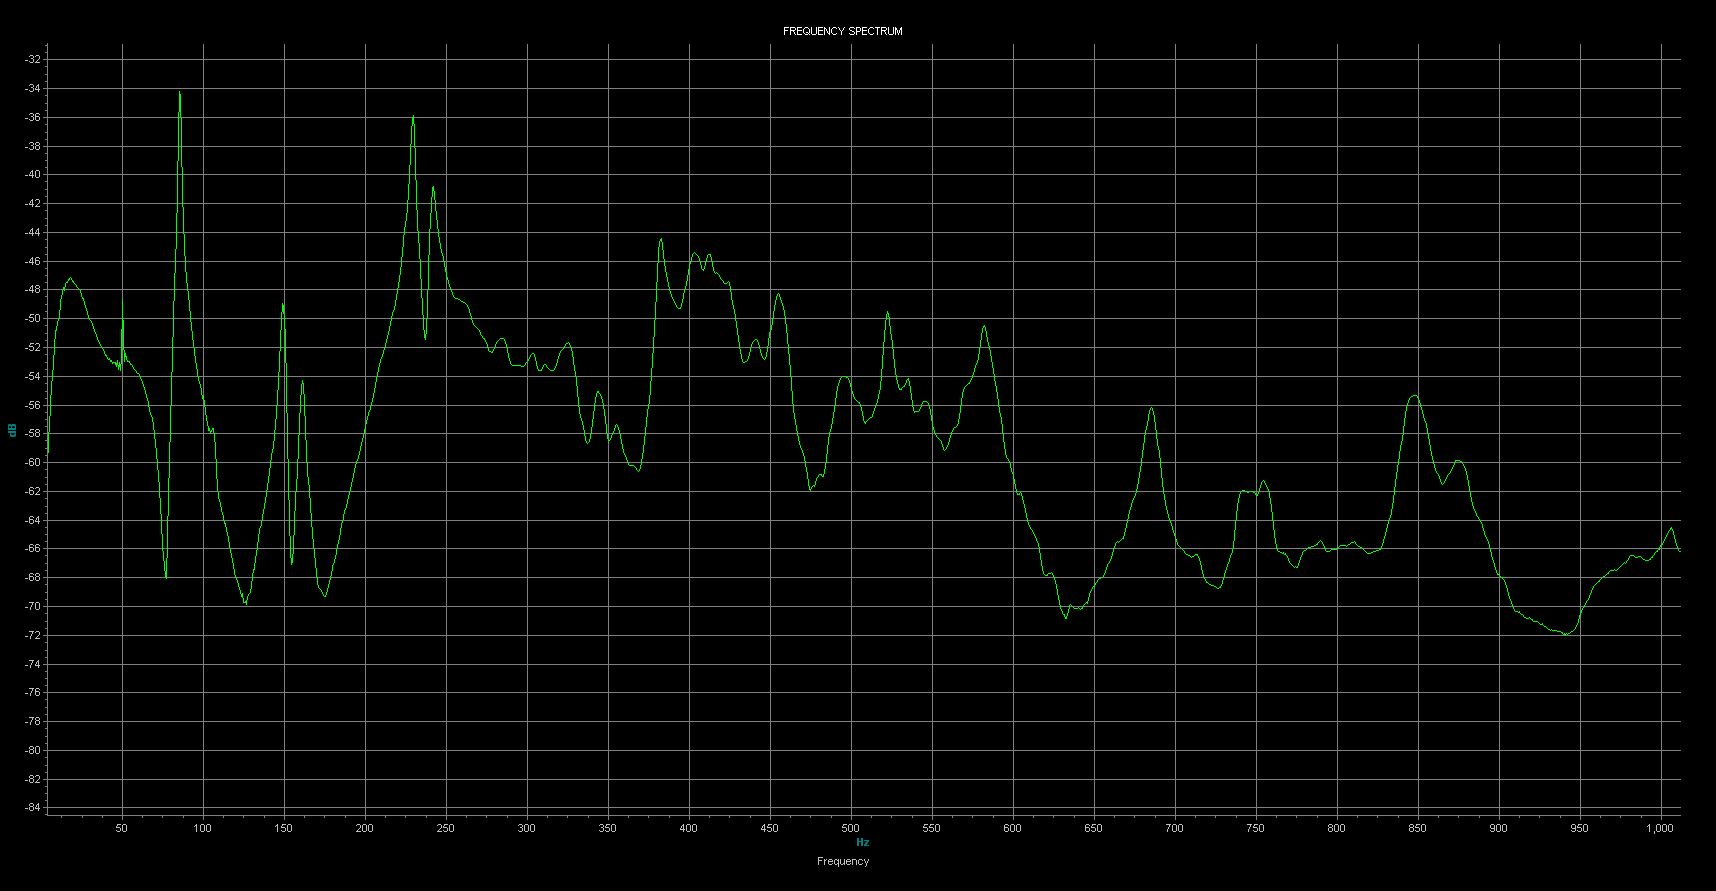Viewport: 1716px width, 891px height.
Task: Select the 900 tick on frequency axis
Action: click(1499, 828)
